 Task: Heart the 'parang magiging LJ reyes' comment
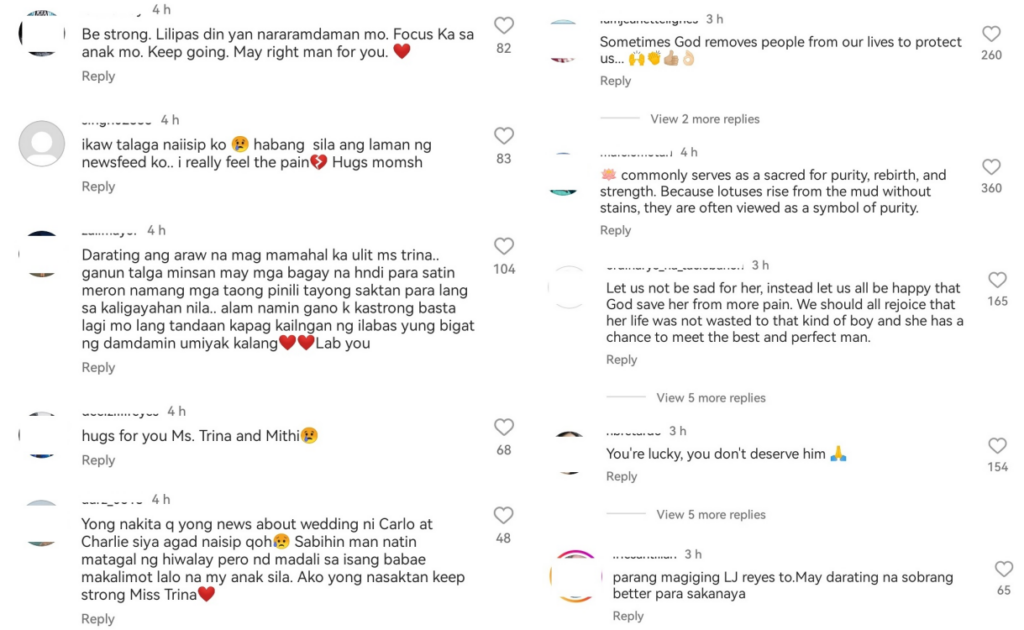pyautogui.click(x=1003, y=569)
